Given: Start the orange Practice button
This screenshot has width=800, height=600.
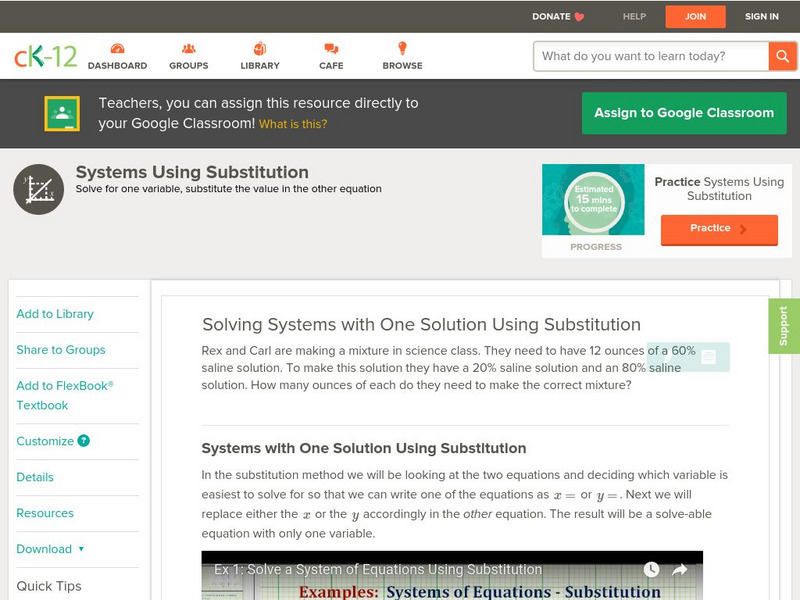Looking at the screenshot, I should pos(718,229).
